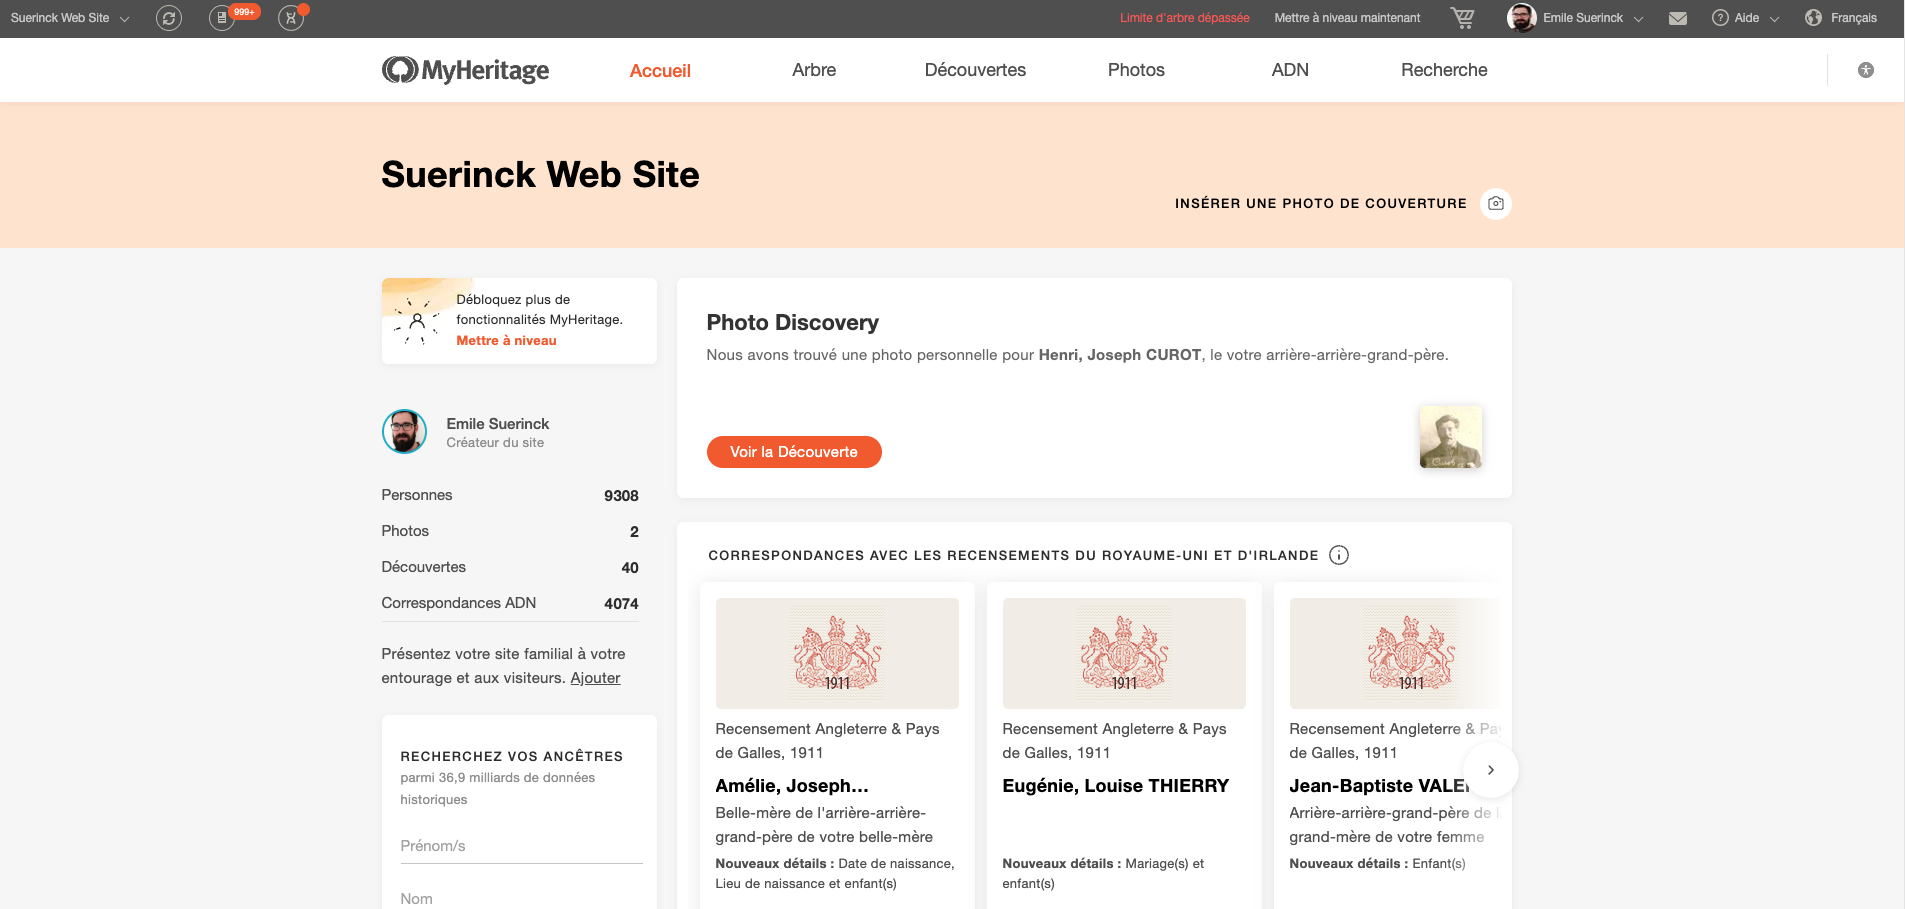Click the Limite d'arbre dépassée warning
Viewport: 1905px width, 909px height.
[x=1185, y=18]
